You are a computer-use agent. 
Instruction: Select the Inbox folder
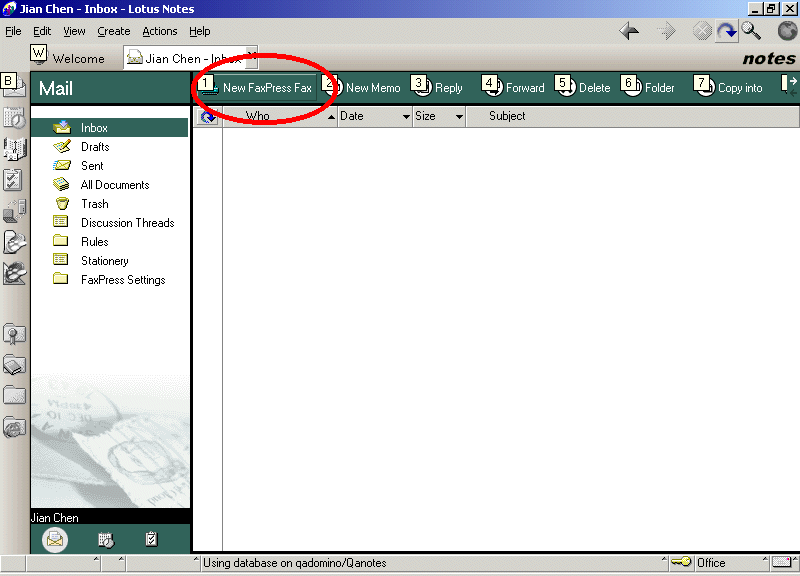(x=110, y=128)
